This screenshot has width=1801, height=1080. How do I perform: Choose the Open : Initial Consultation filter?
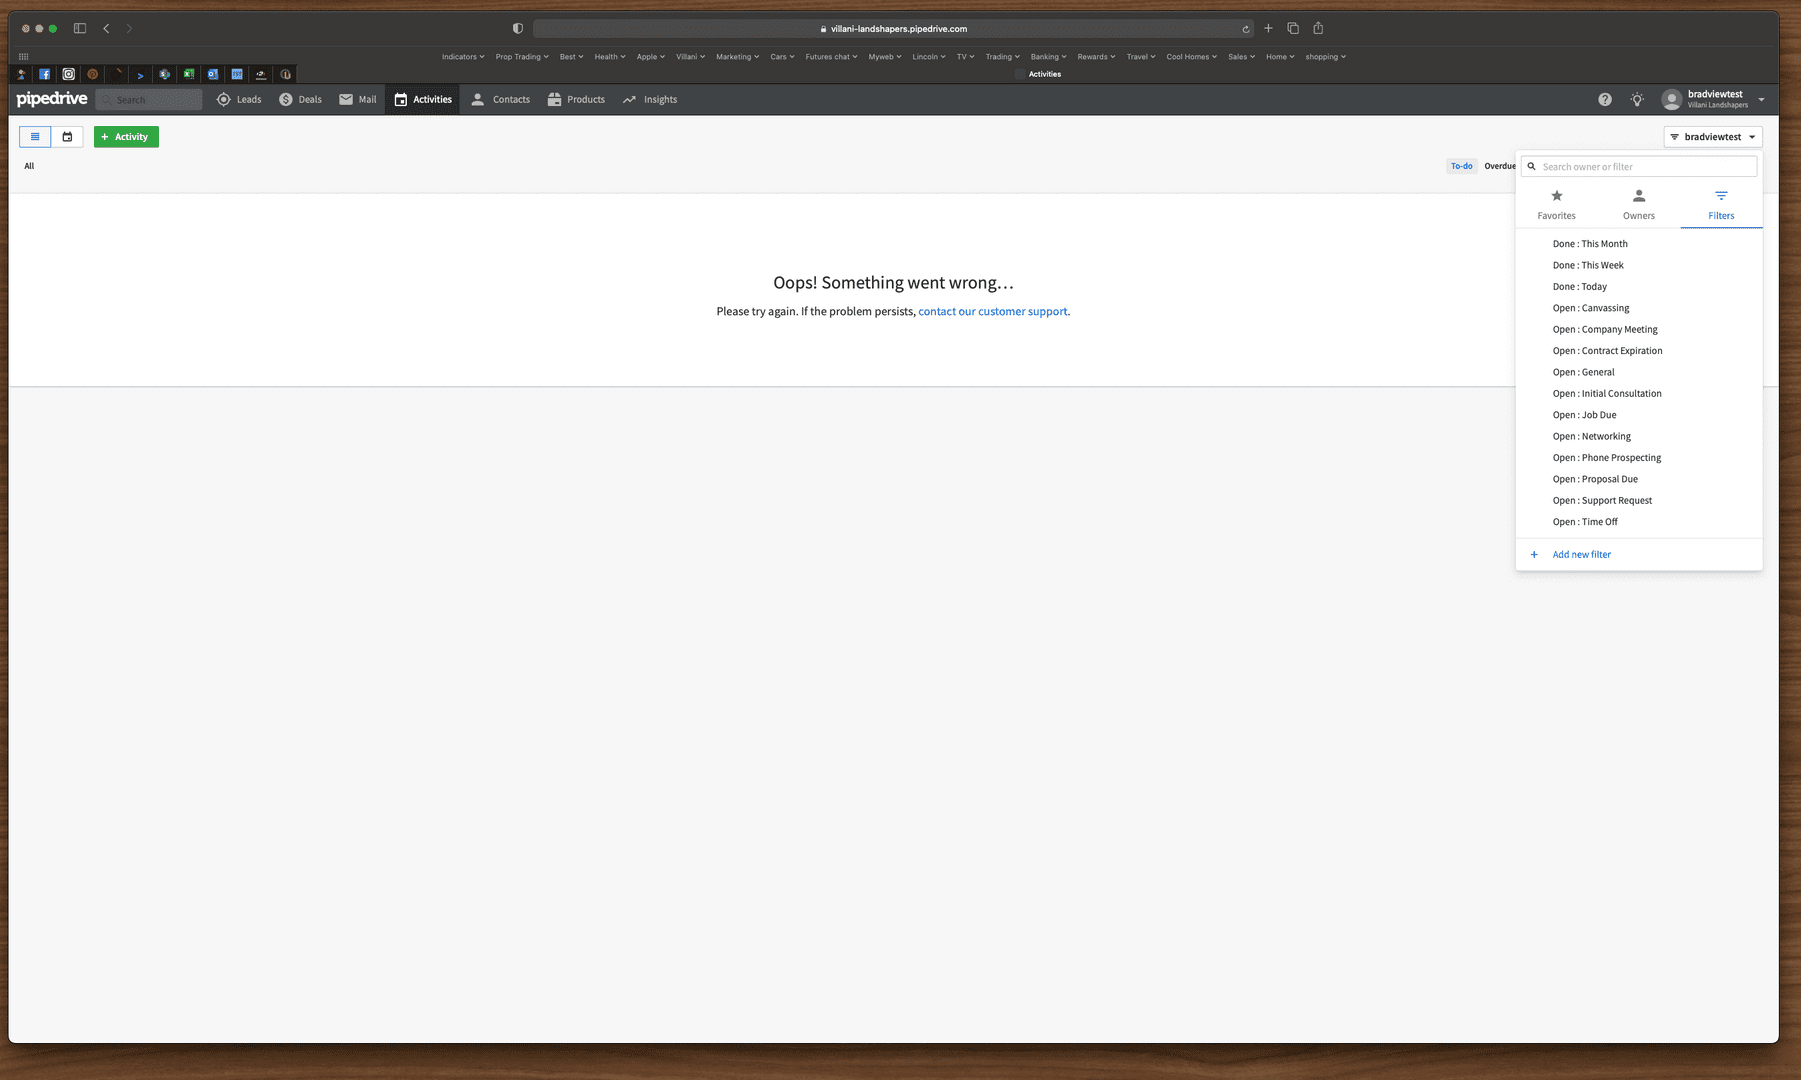(1639, 394)
